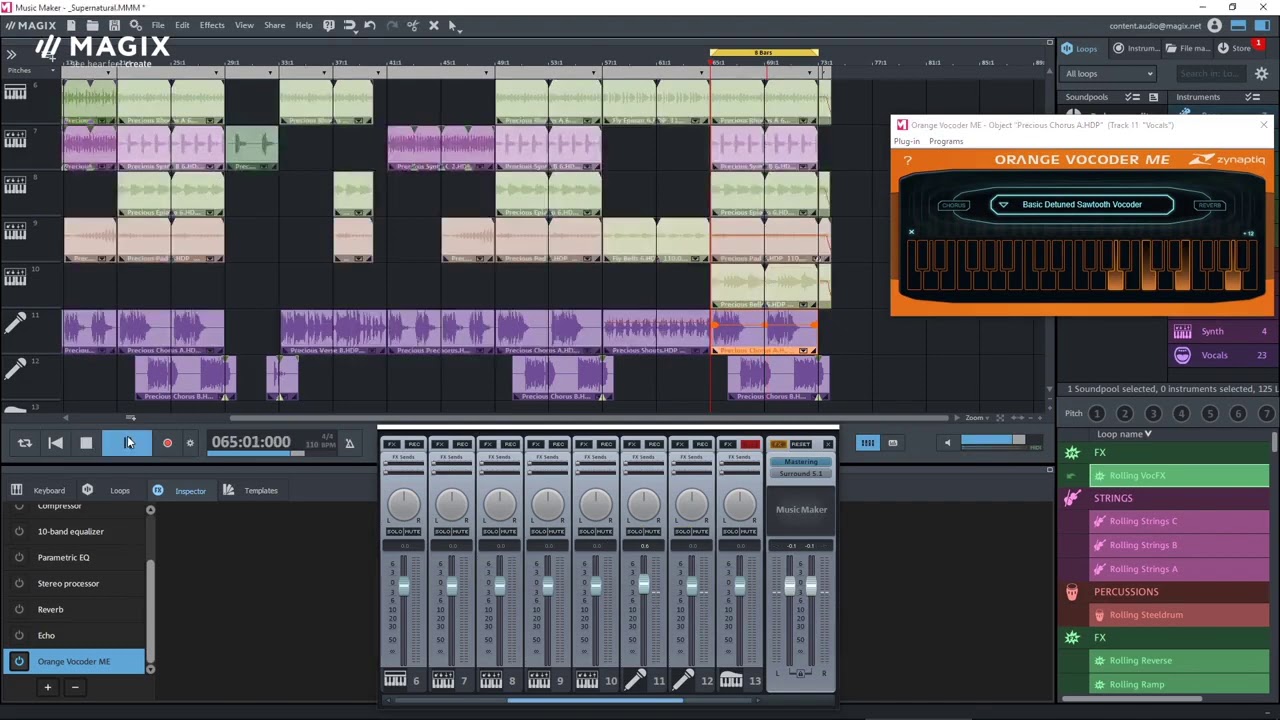Open Plug-in menu in vocoder window
The height and width of the screenshot is (720, 1280).
coord(907,141)
